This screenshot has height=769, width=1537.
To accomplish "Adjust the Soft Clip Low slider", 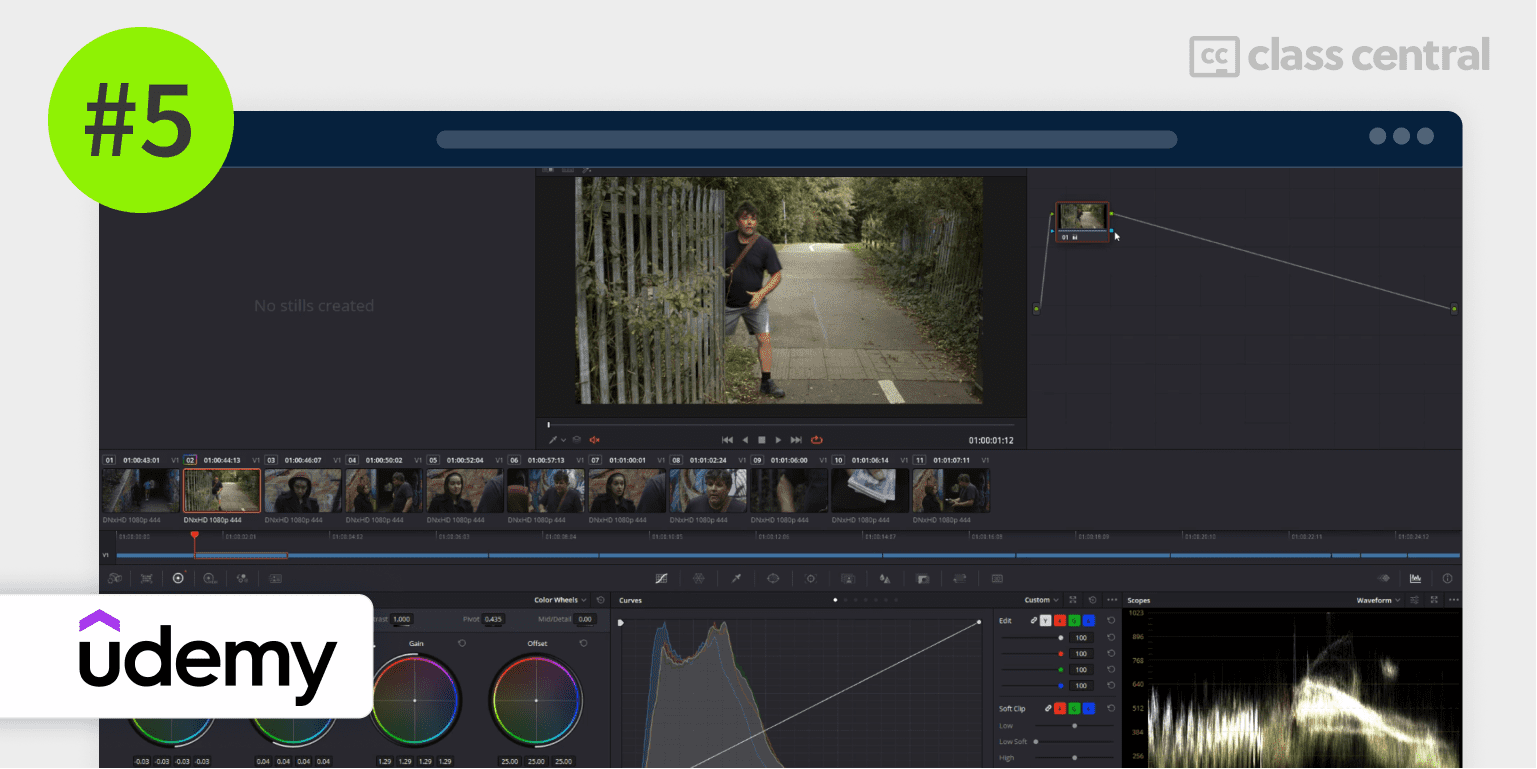I will point(1074,725).
